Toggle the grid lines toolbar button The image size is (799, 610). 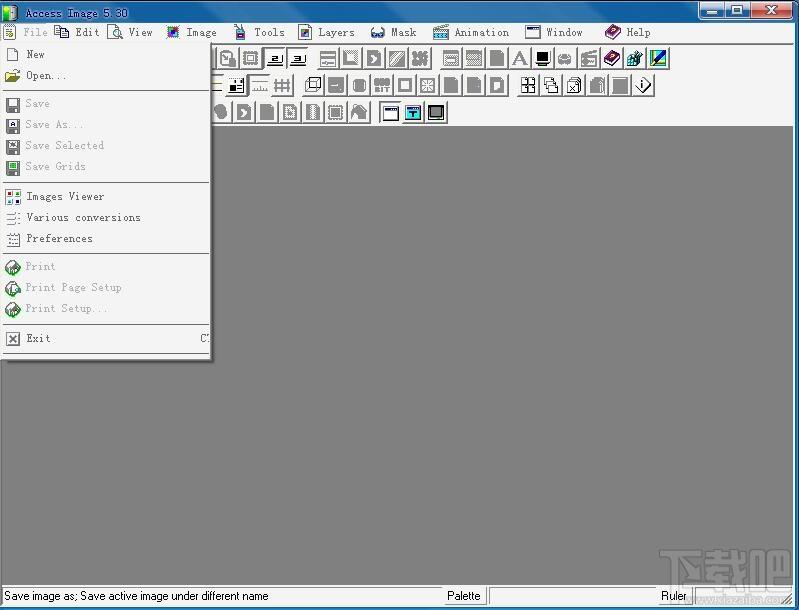[x=282, y=86]
